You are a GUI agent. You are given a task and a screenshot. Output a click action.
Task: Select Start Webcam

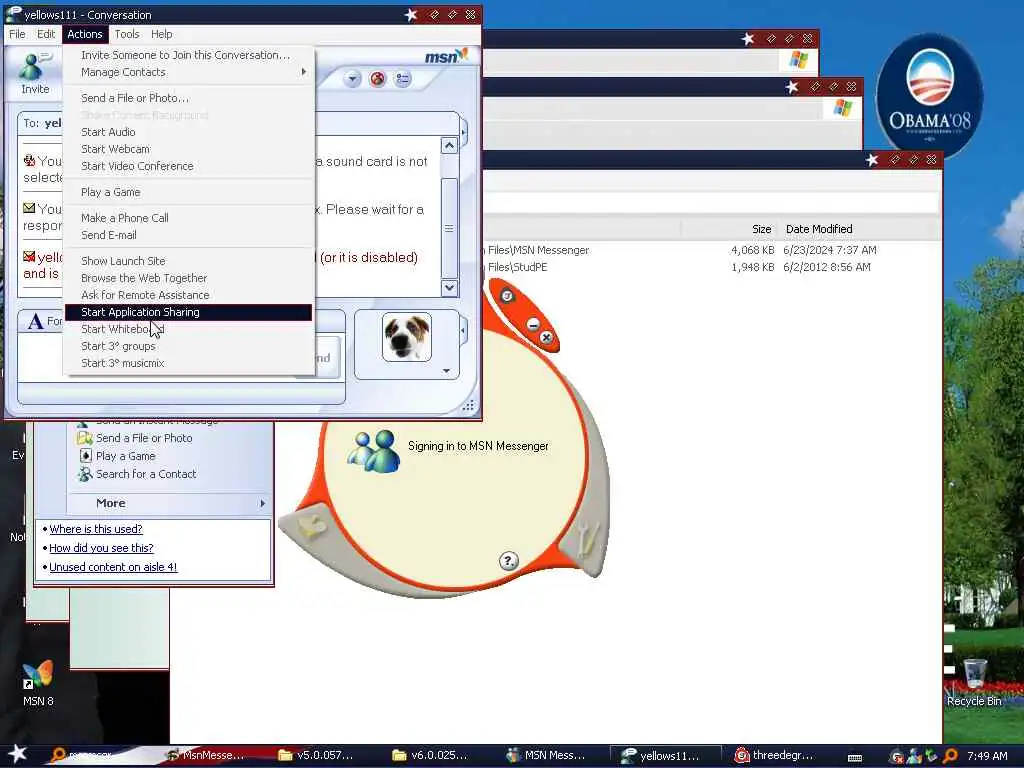[189, 149]
